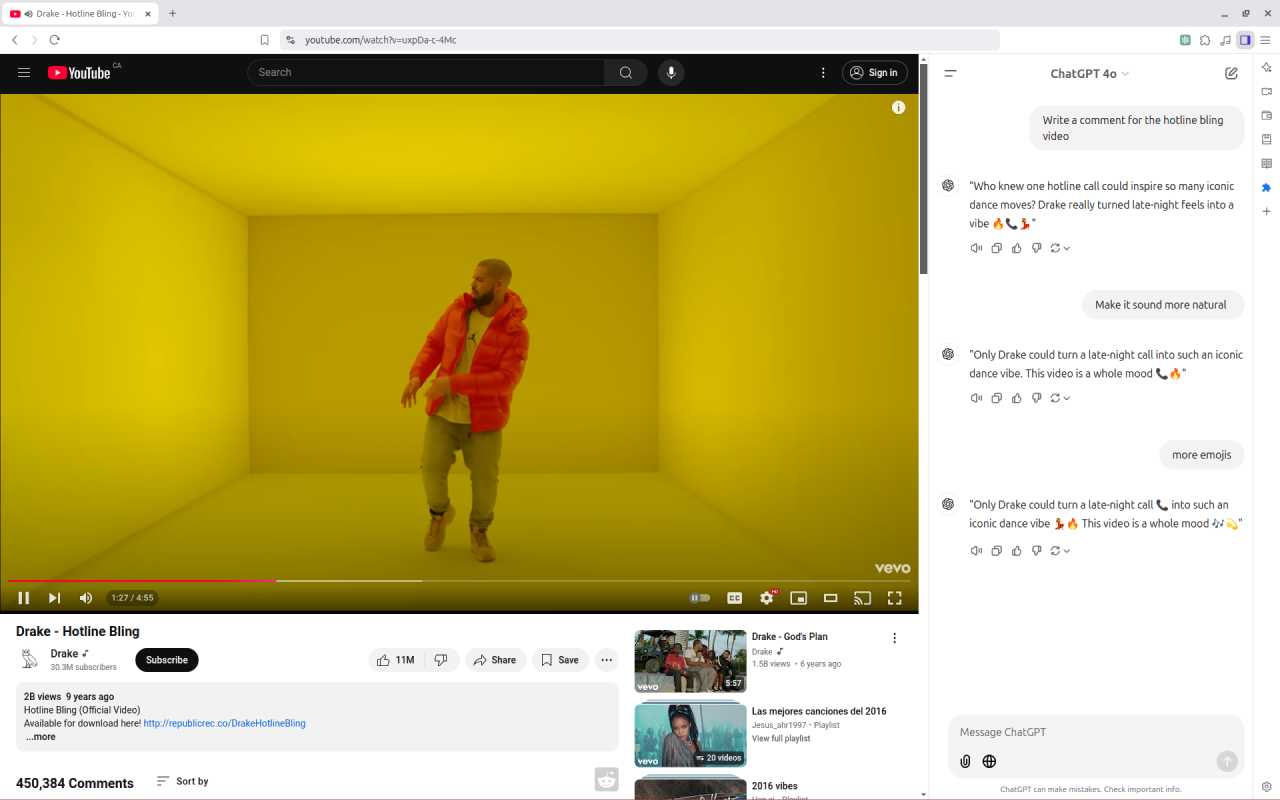Image resolution: width=1280 pixels, height=800 pixels.
Task: Switch to theater mode
Action: click(830, 597)
